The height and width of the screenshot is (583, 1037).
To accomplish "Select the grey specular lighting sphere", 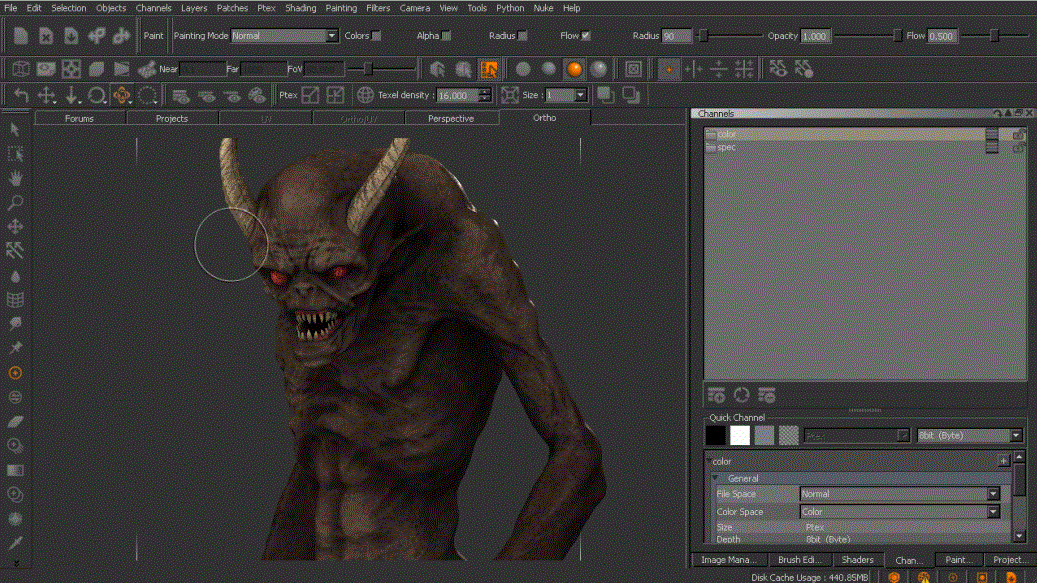I will [599, 69].
